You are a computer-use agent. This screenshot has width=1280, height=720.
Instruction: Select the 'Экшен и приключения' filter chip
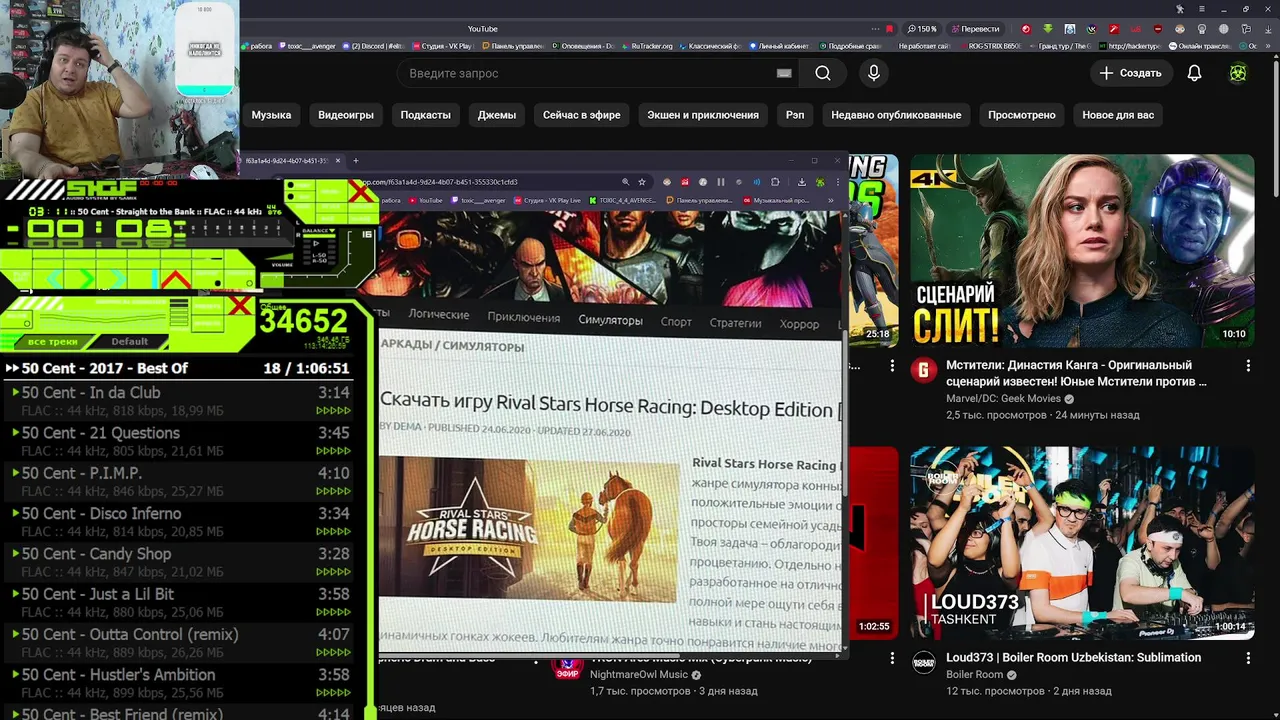click(703, 115)
